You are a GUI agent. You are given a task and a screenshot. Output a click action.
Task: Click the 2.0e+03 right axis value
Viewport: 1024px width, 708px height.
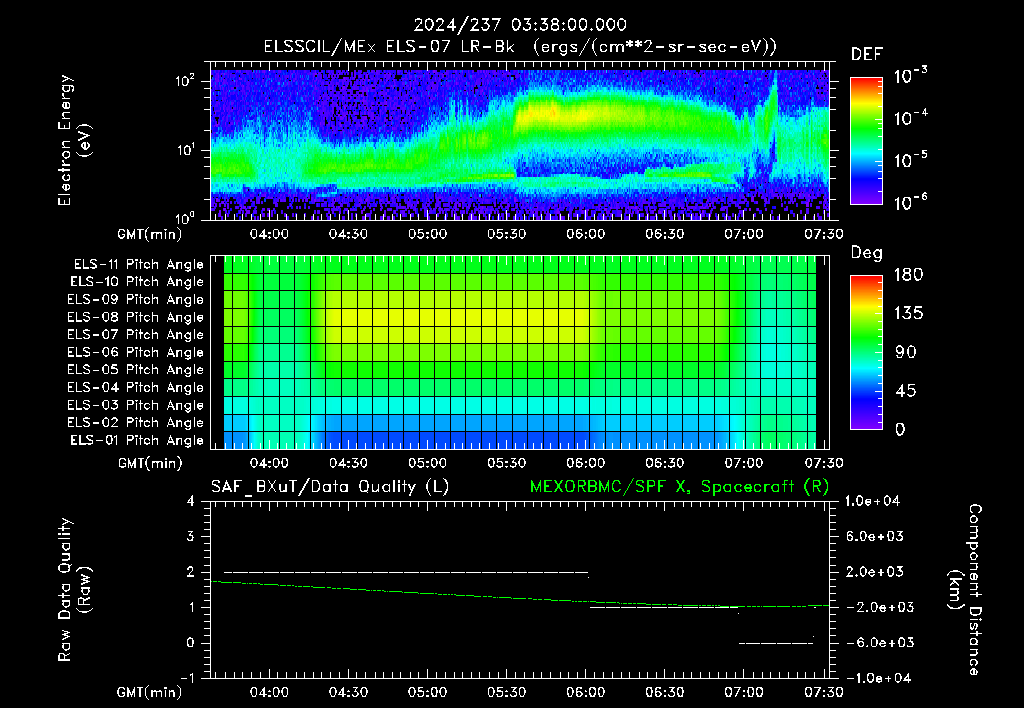click(x=875, y=571)
